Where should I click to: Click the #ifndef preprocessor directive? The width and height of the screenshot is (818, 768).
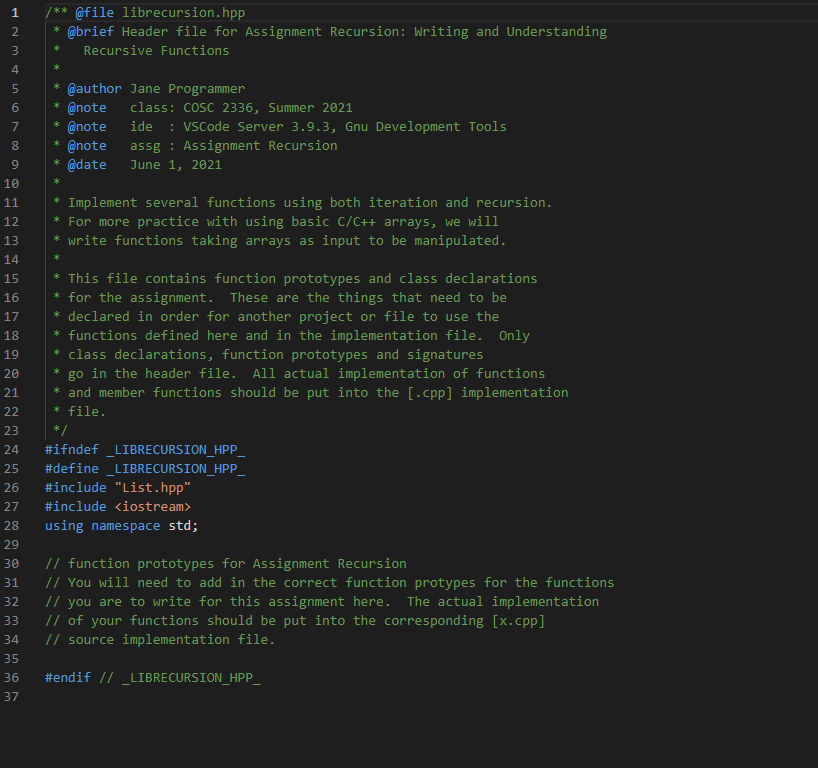click(70, 449)
